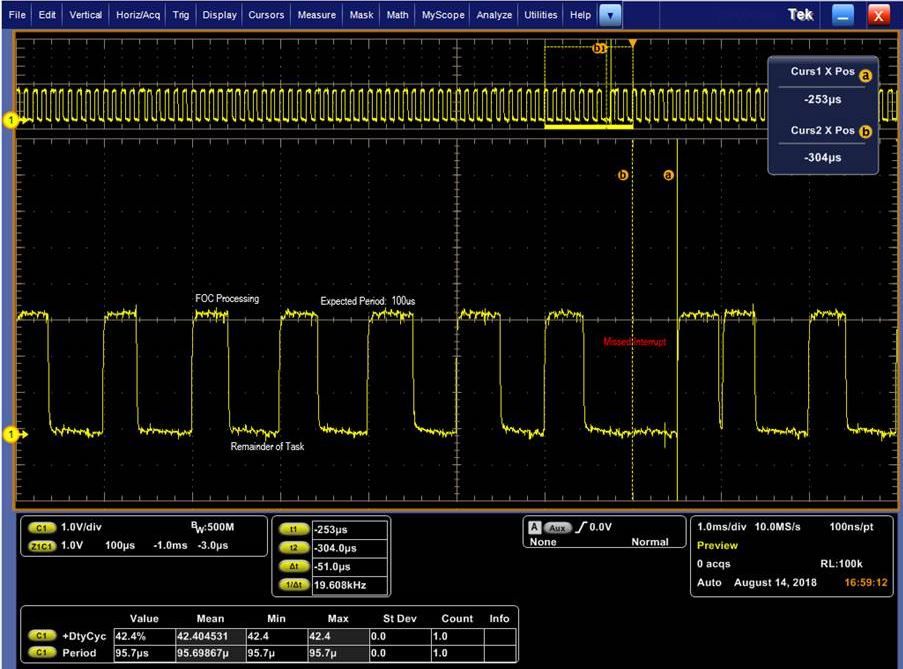This screenshot has height=669, width=903.
Task: Select zoomed channel 1 ground reference marker
Action: click(x=12, y=434)
